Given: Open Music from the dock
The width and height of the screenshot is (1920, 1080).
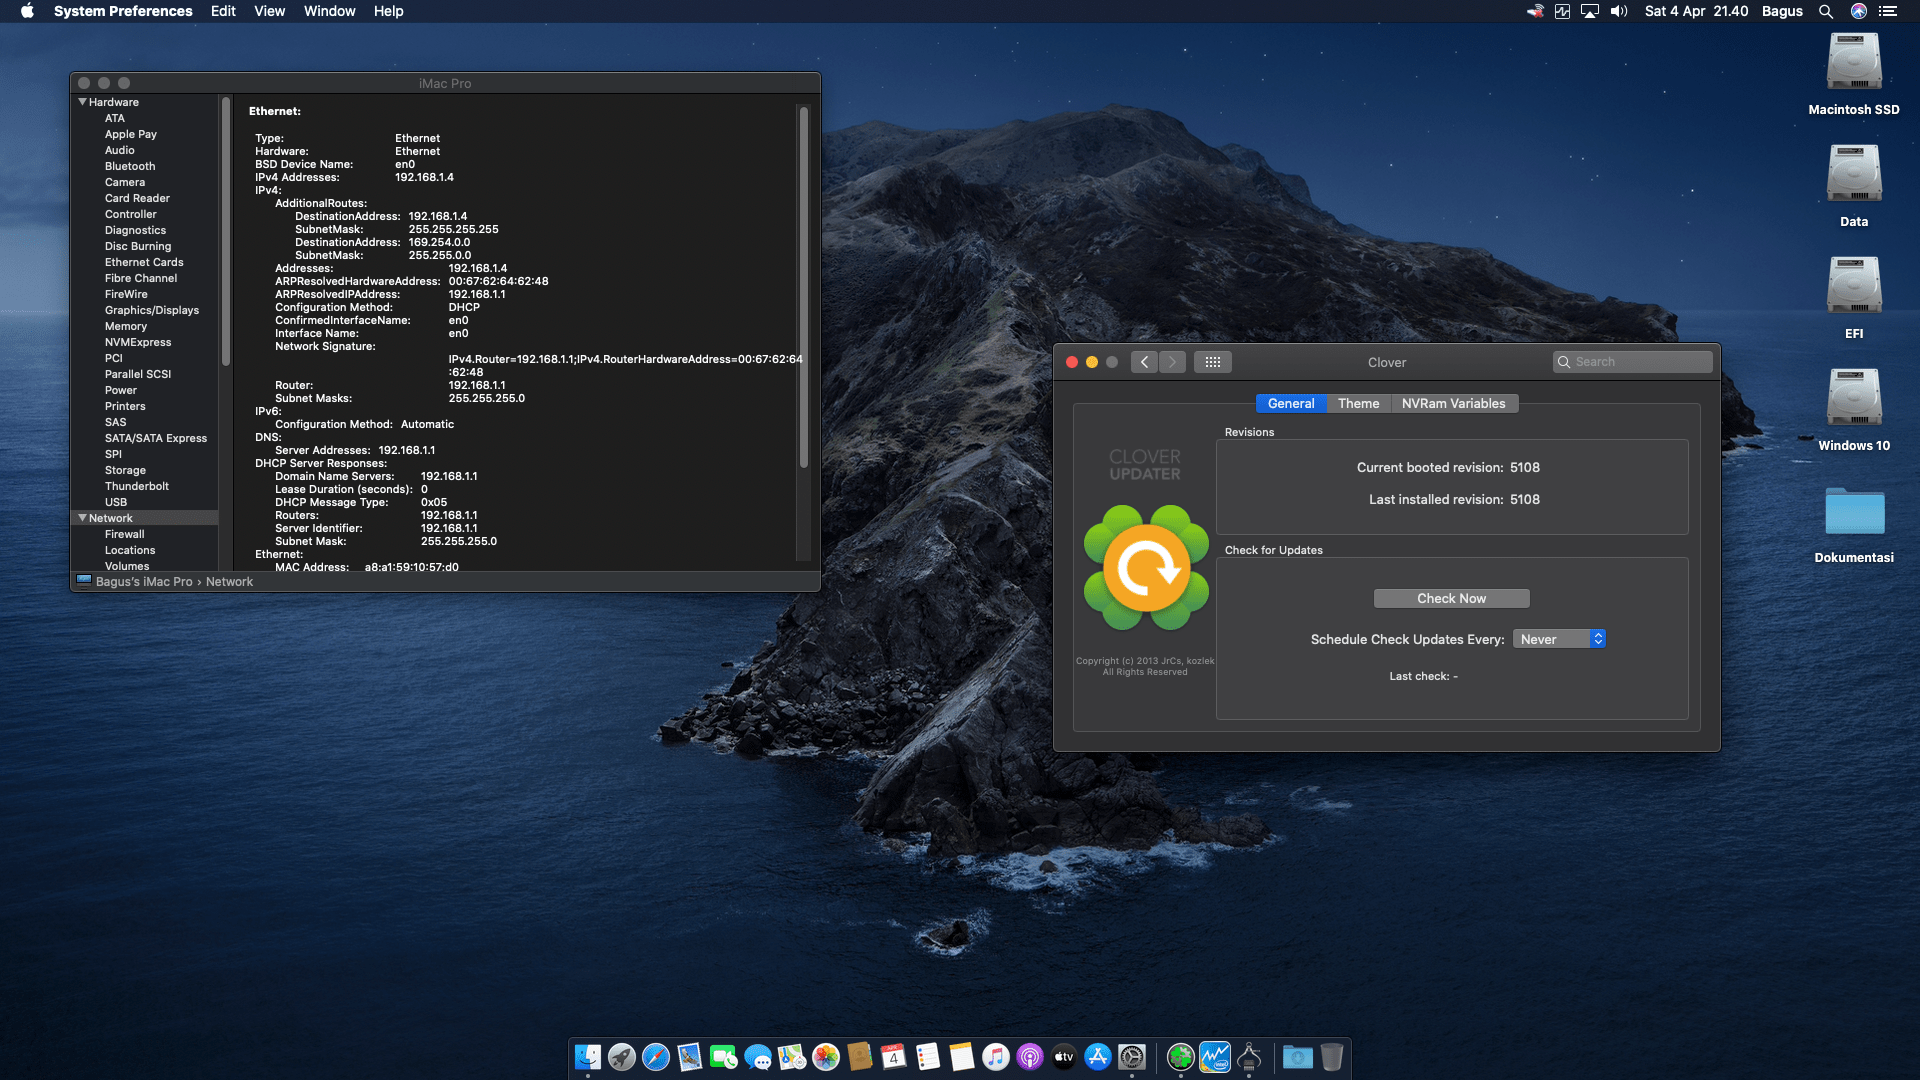Looking at the screenshot, I should [996, 1057].
